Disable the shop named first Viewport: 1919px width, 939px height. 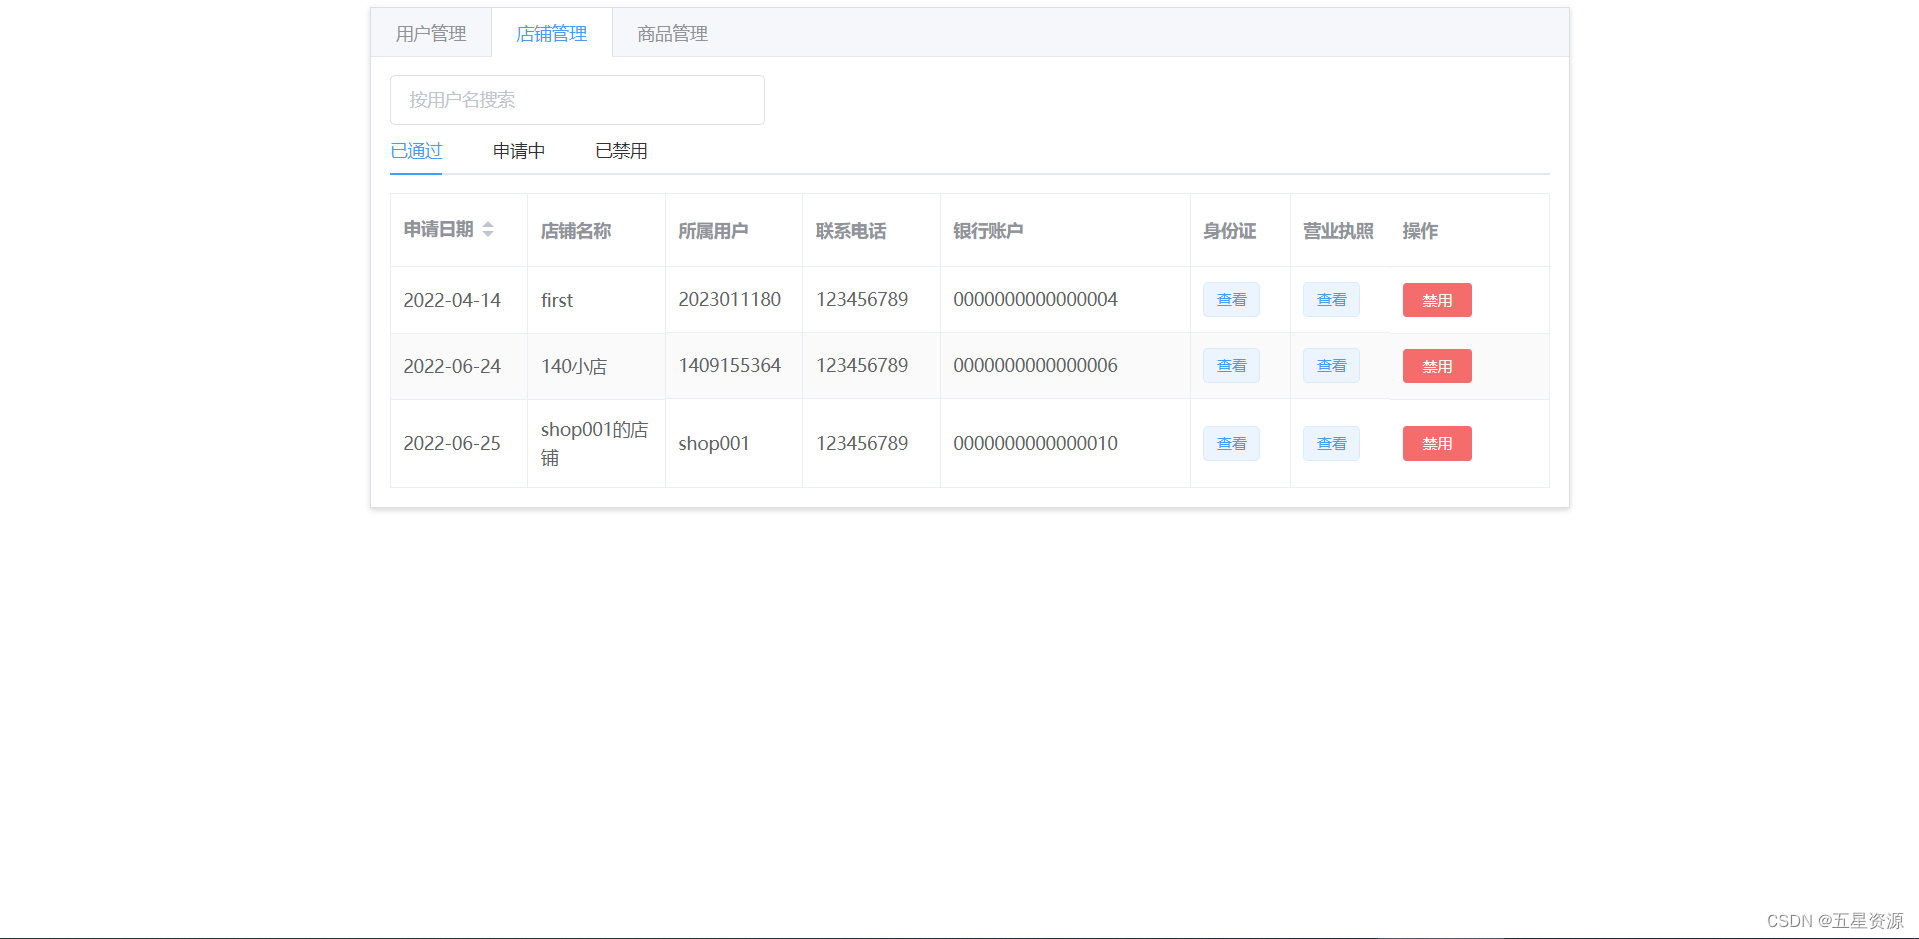(1437, 300)
